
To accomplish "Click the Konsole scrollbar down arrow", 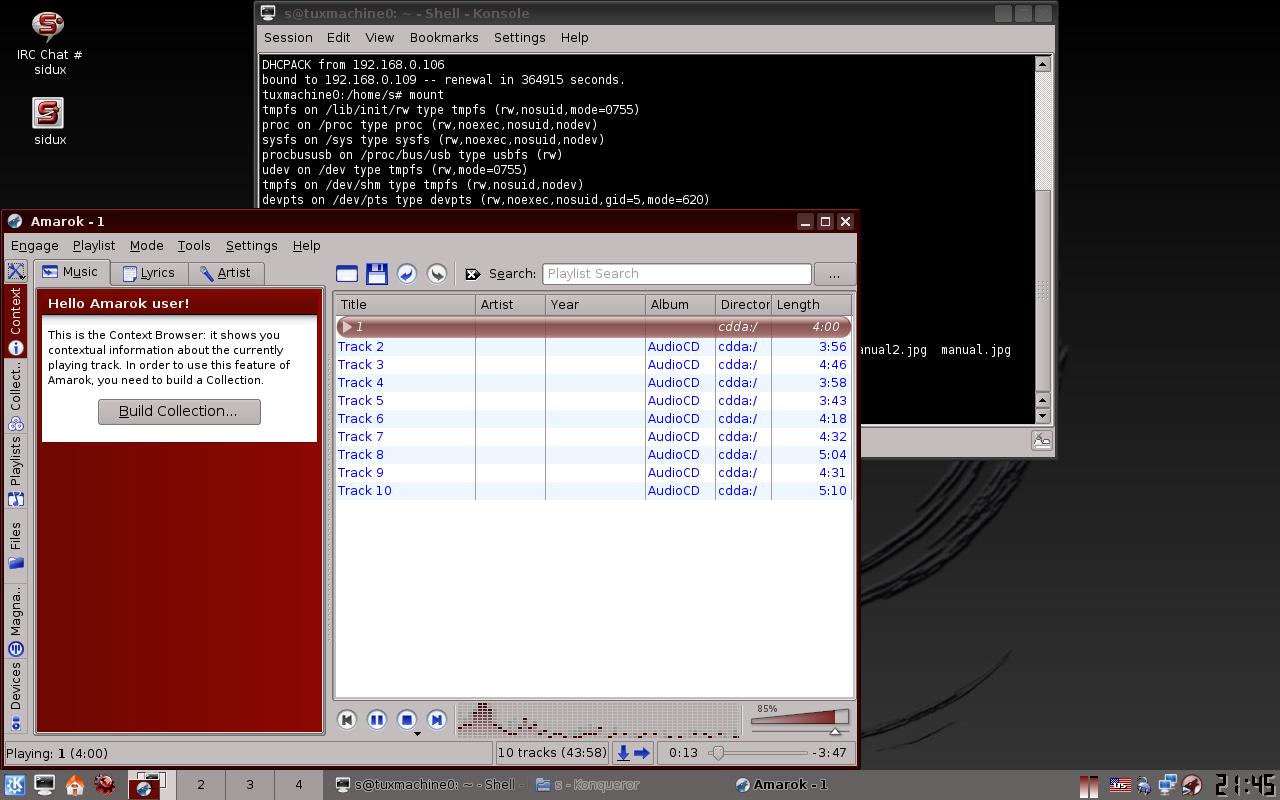I will tap(1042, 415).
